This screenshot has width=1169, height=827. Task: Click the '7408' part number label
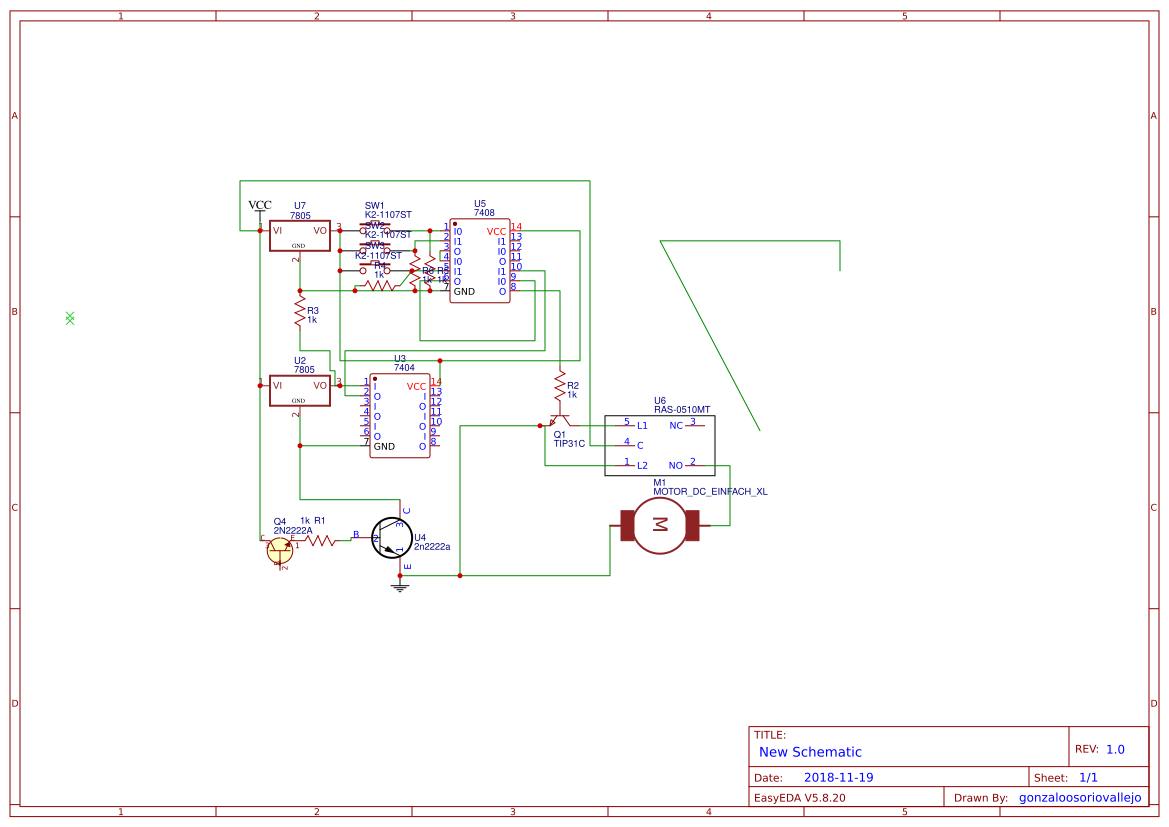tap(484, 213)
